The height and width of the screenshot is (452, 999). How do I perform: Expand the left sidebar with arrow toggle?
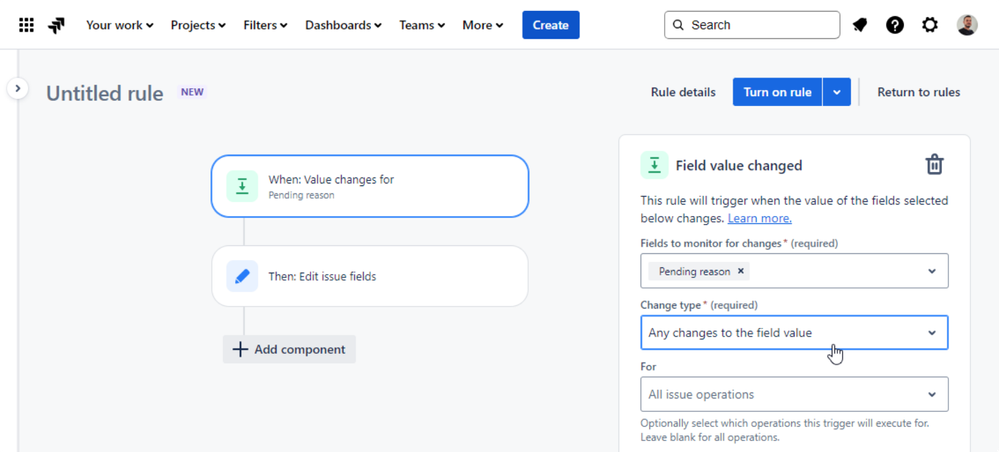tap(18, 89)
